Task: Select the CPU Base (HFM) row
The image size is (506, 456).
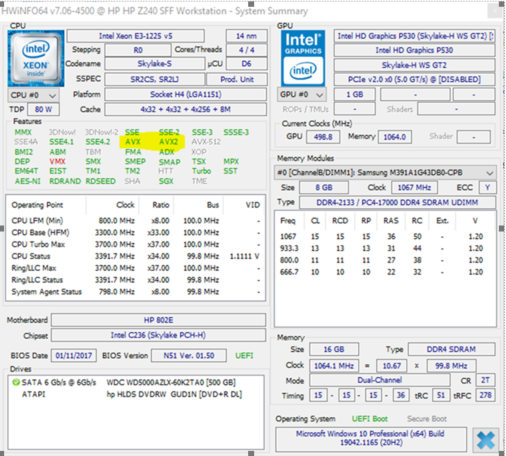Action: click(x=135, y=232)
